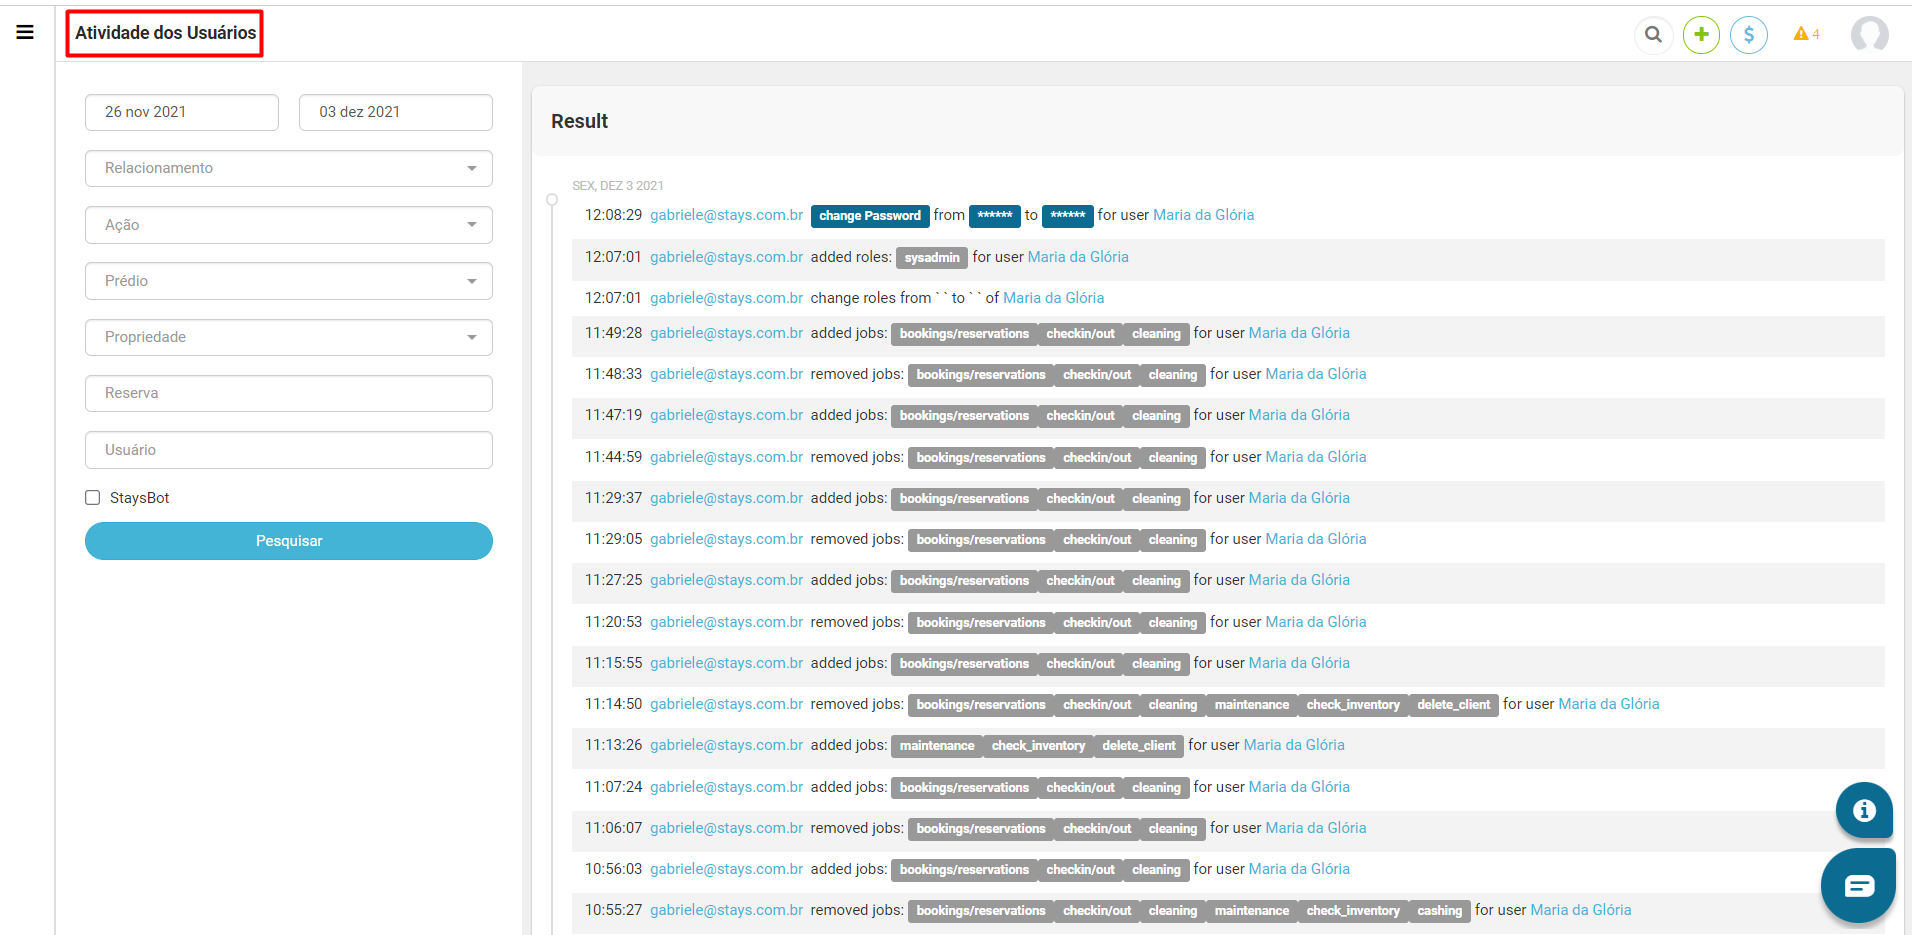Open the Ação dropdown

[289, 225]
